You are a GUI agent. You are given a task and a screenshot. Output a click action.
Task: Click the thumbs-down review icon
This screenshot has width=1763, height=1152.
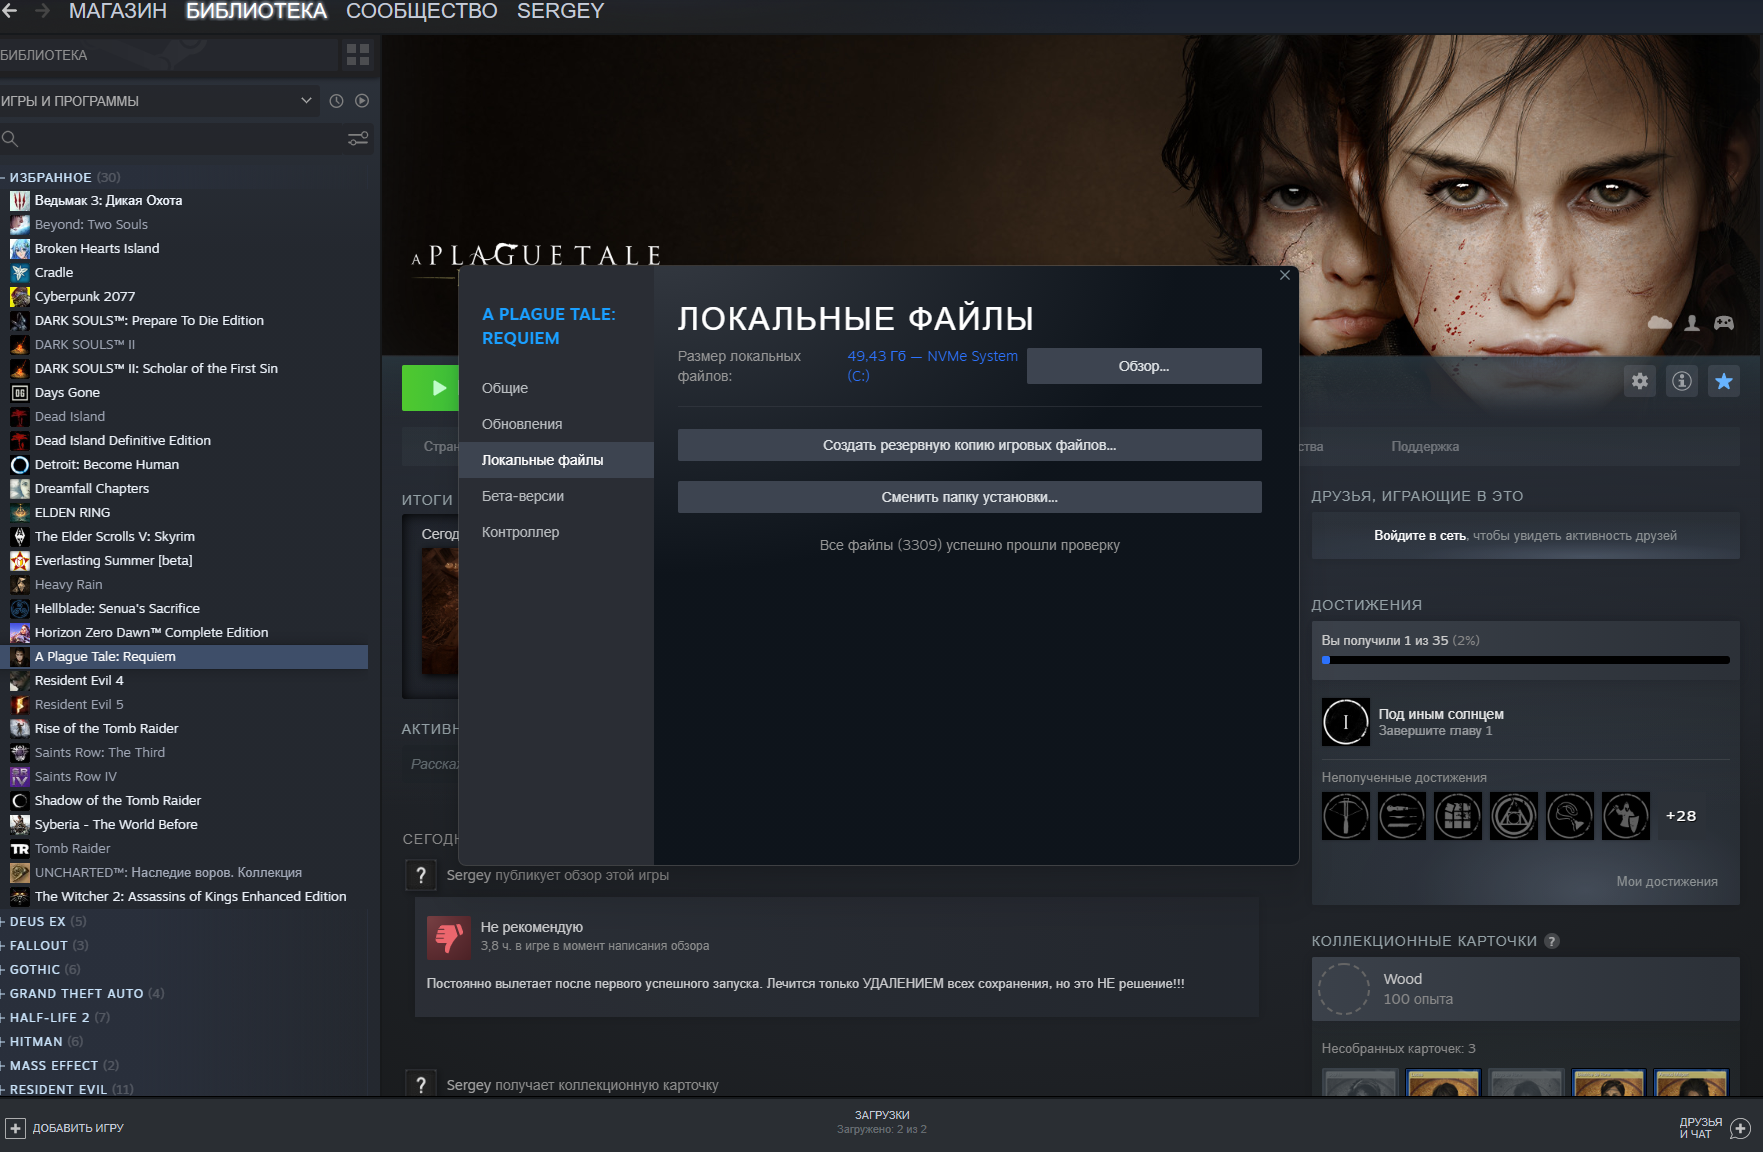click(449, 937)
